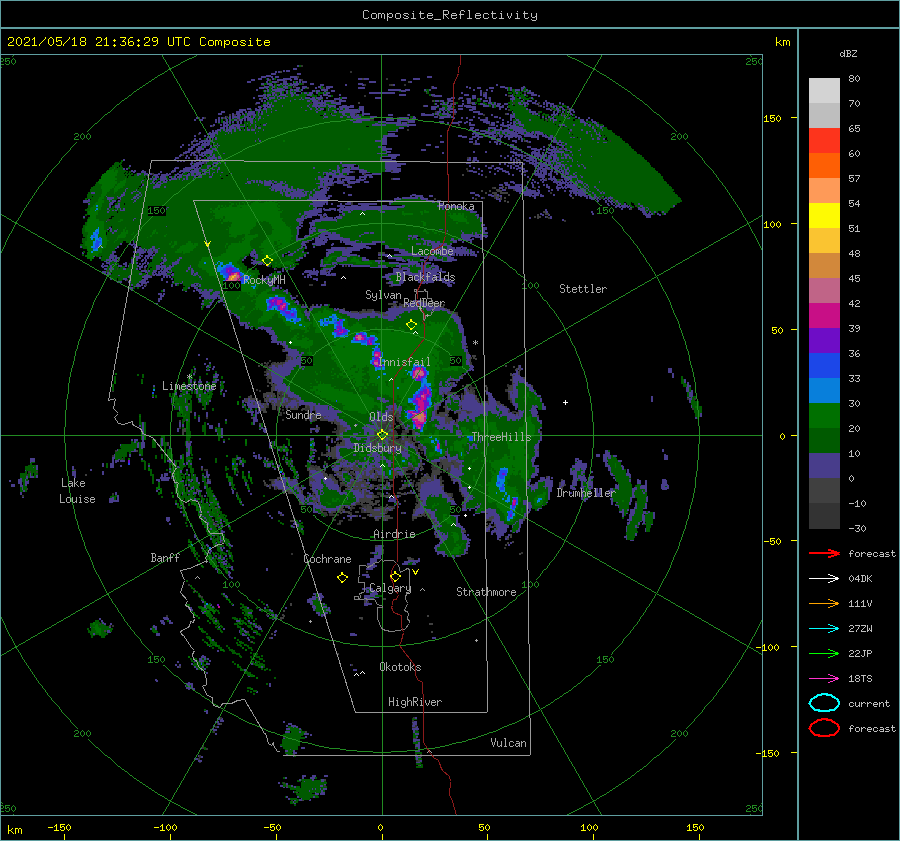Click the Ponoka label

click(x=456, y=206)
